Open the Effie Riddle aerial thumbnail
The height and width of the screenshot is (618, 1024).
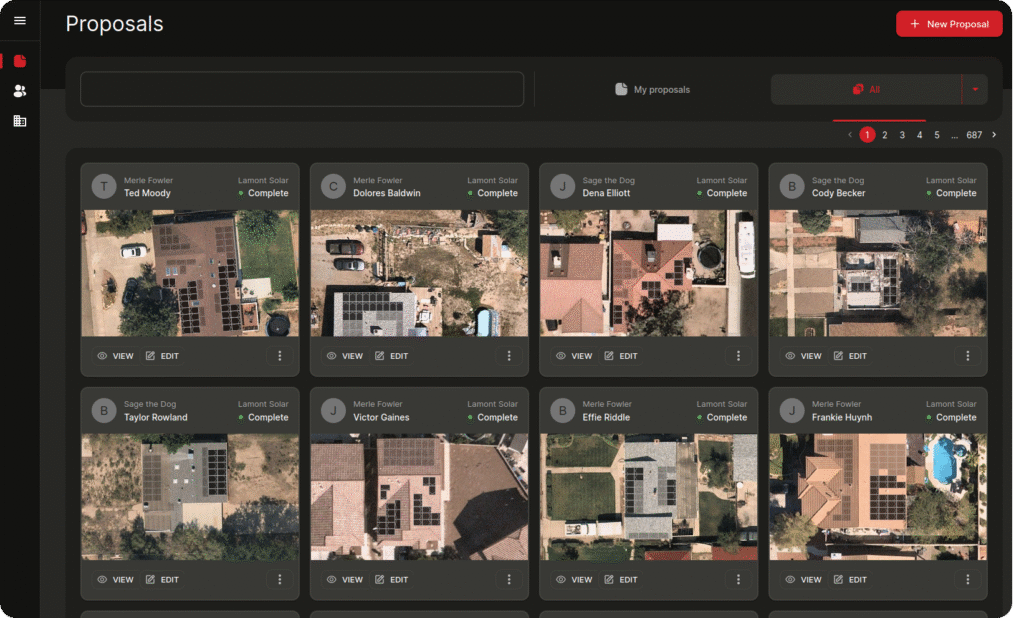(648, 497)
